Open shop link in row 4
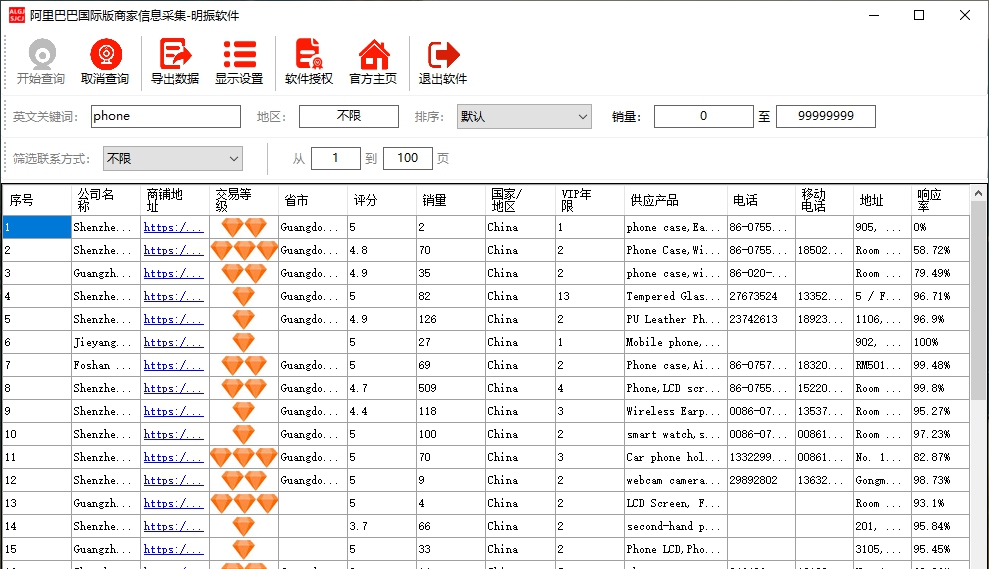989x569 pixels. tap(173, 296)
